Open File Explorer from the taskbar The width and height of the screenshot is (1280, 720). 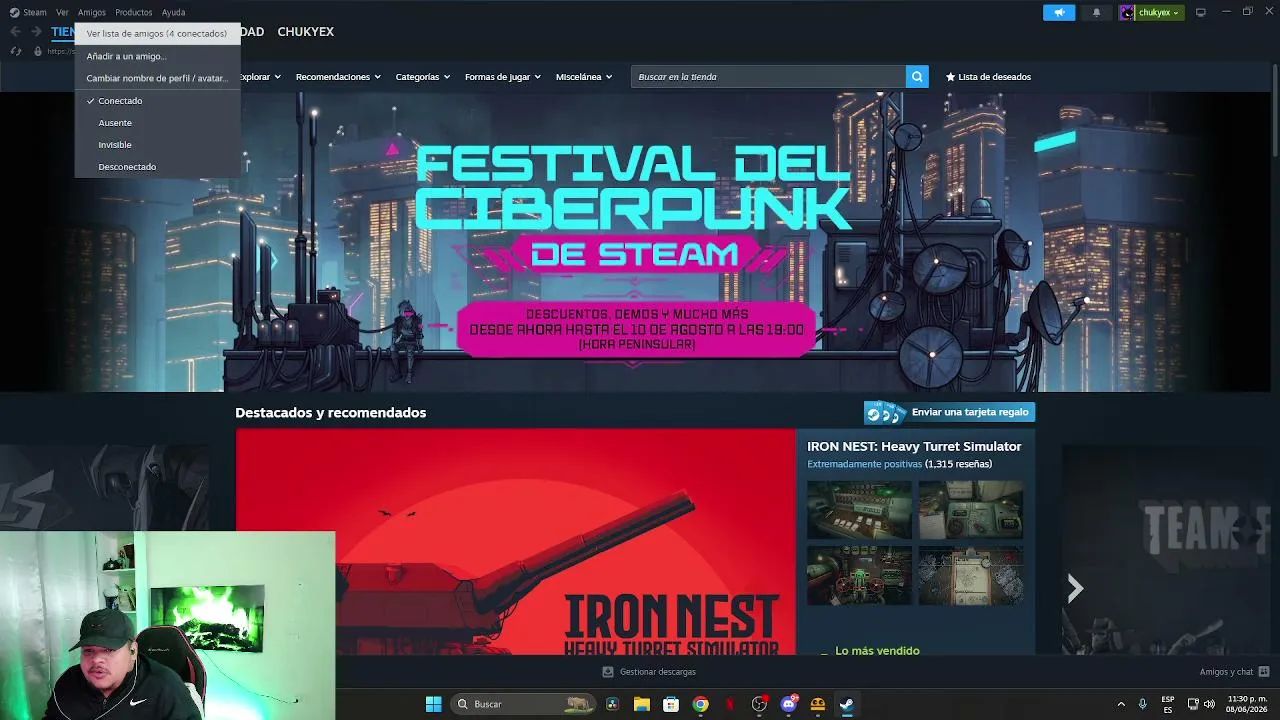pos(642,704)
